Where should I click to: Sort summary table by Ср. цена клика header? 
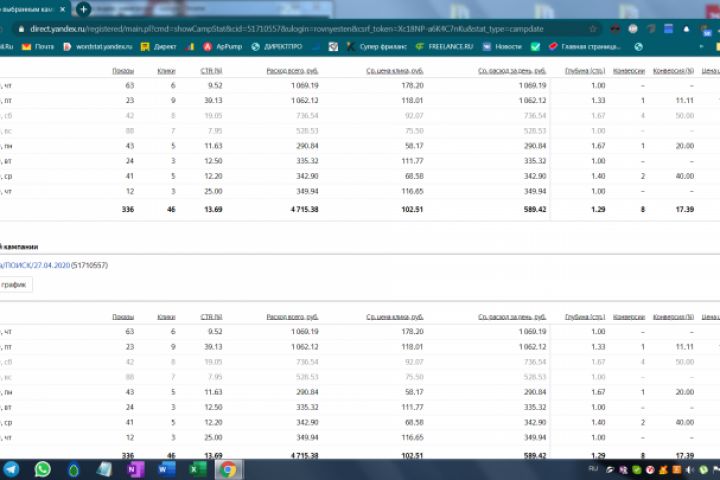pyautogui.click(x=394, y=71)
